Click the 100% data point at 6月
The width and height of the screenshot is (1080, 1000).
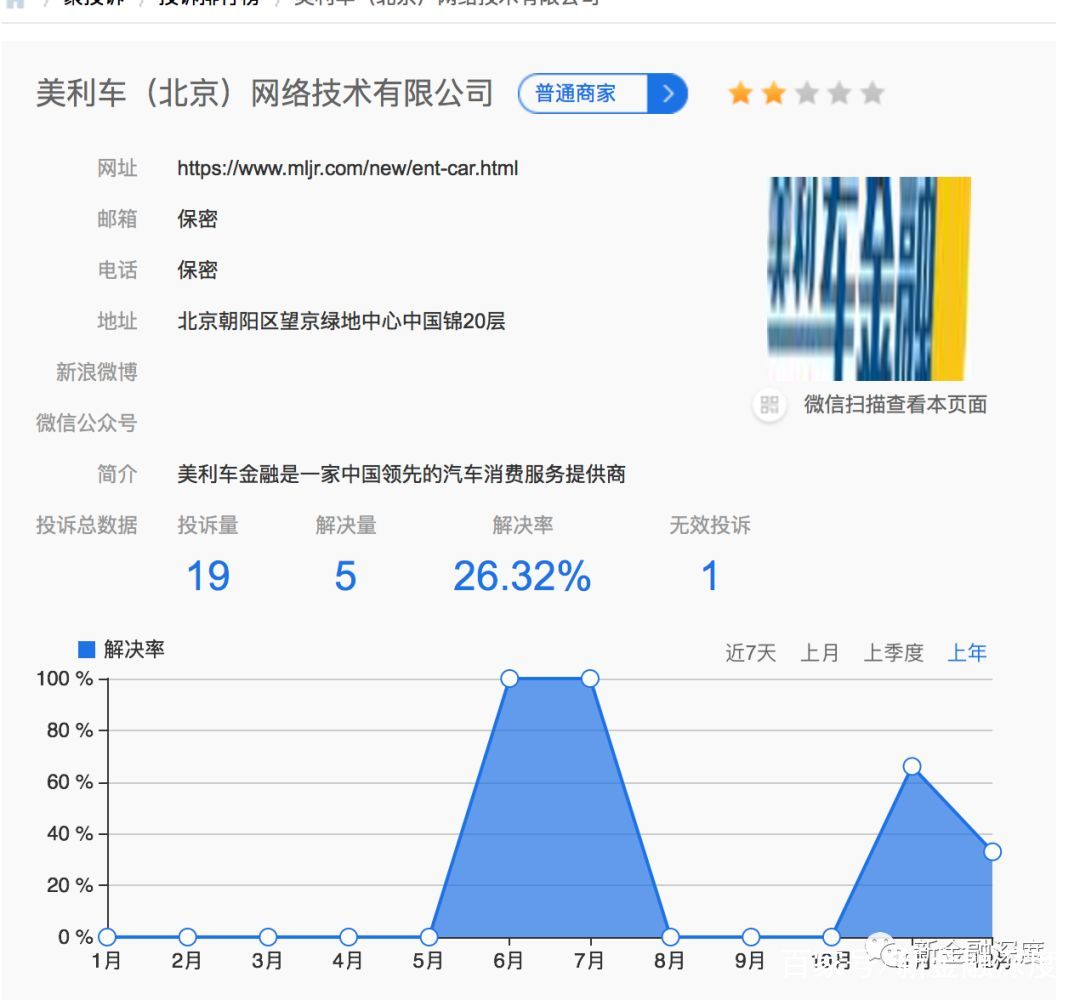[x=509, y=677]
